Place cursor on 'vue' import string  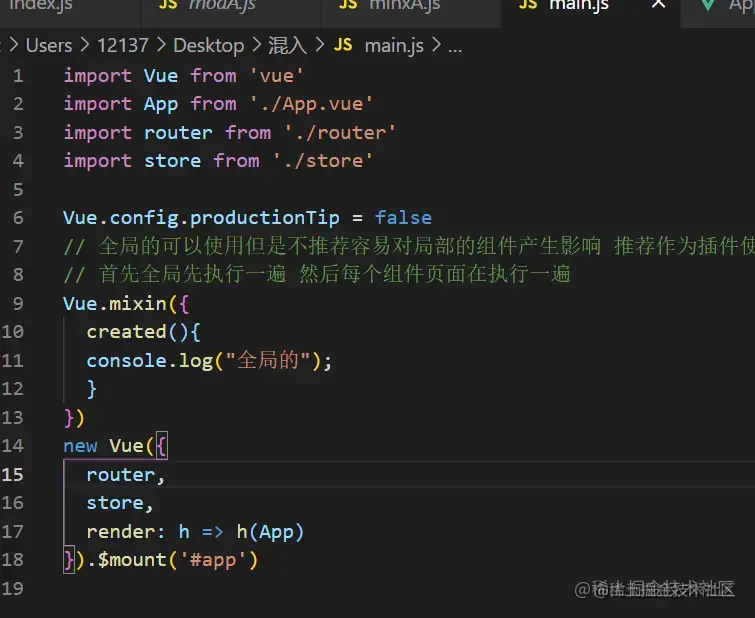tap(276, 76)
